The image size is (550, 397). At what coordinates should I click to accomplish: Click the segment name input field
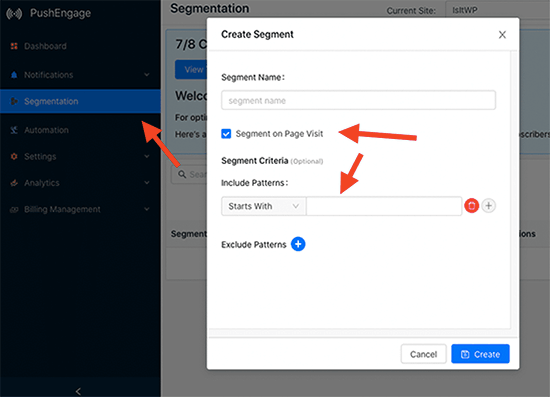[x=358, y=100]
